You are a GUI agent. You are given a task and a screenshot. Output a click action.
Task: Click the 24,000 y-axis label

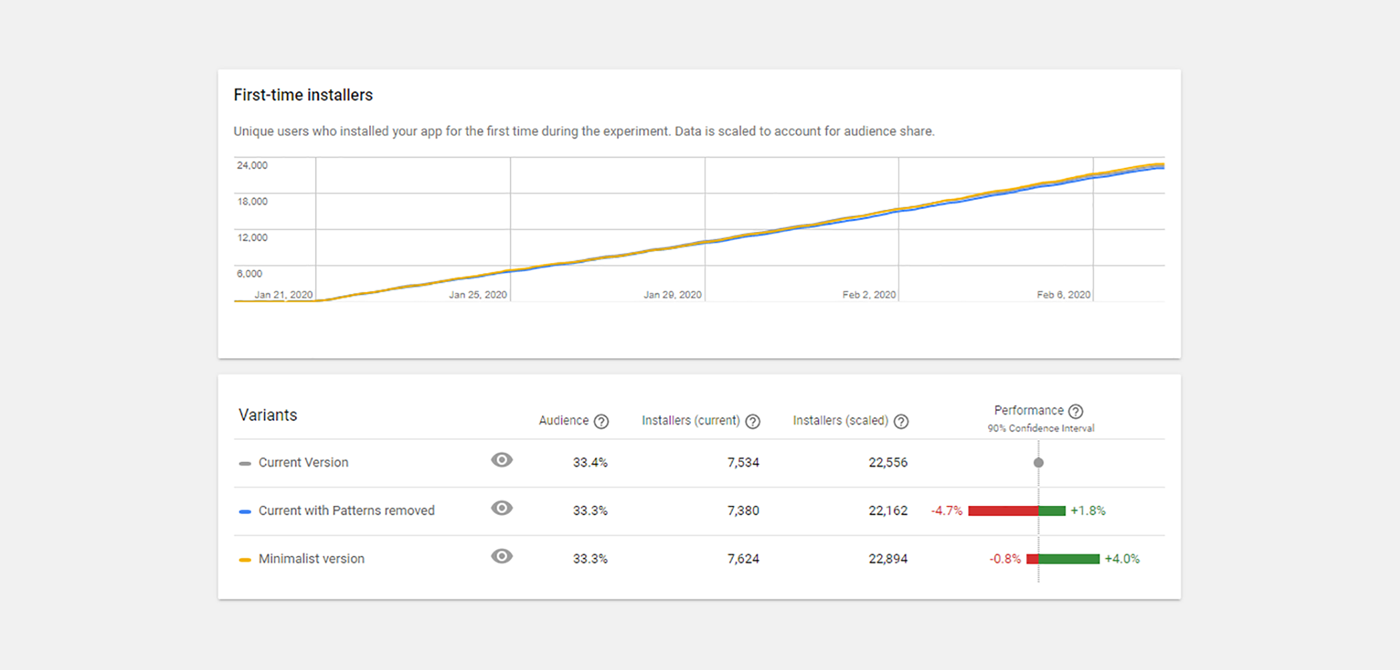pyautogui.click(x=252, y=165)
